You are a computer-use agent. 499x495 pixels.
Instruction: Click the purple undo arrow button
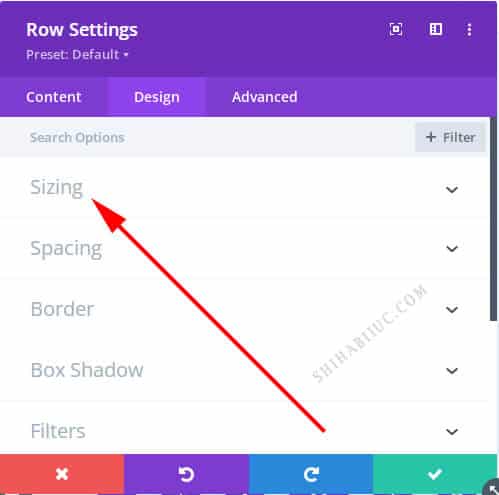point(186,474)
